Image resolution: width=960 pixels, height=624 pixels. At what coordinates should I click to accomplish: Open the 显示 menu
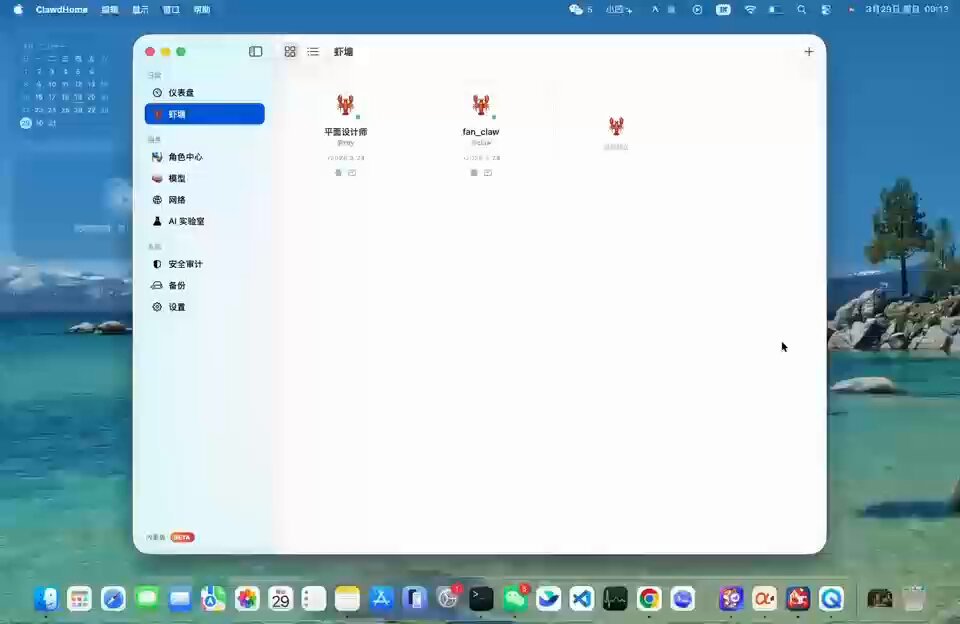(139, 9)
